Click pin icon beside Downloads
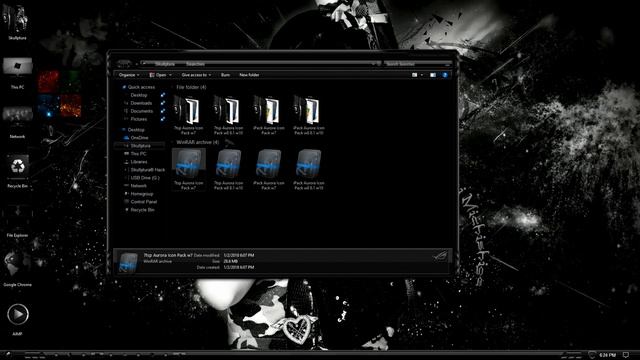The height and width of the screenshot is (360, 640). pyautogui.click(x=162, y=103)
